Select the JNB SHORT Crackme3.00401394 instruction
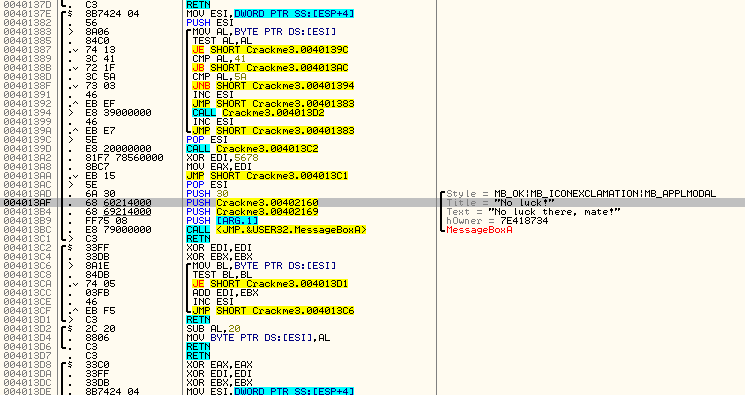The height and width of the screenshot is (395, 745). [x=273, y=86]
